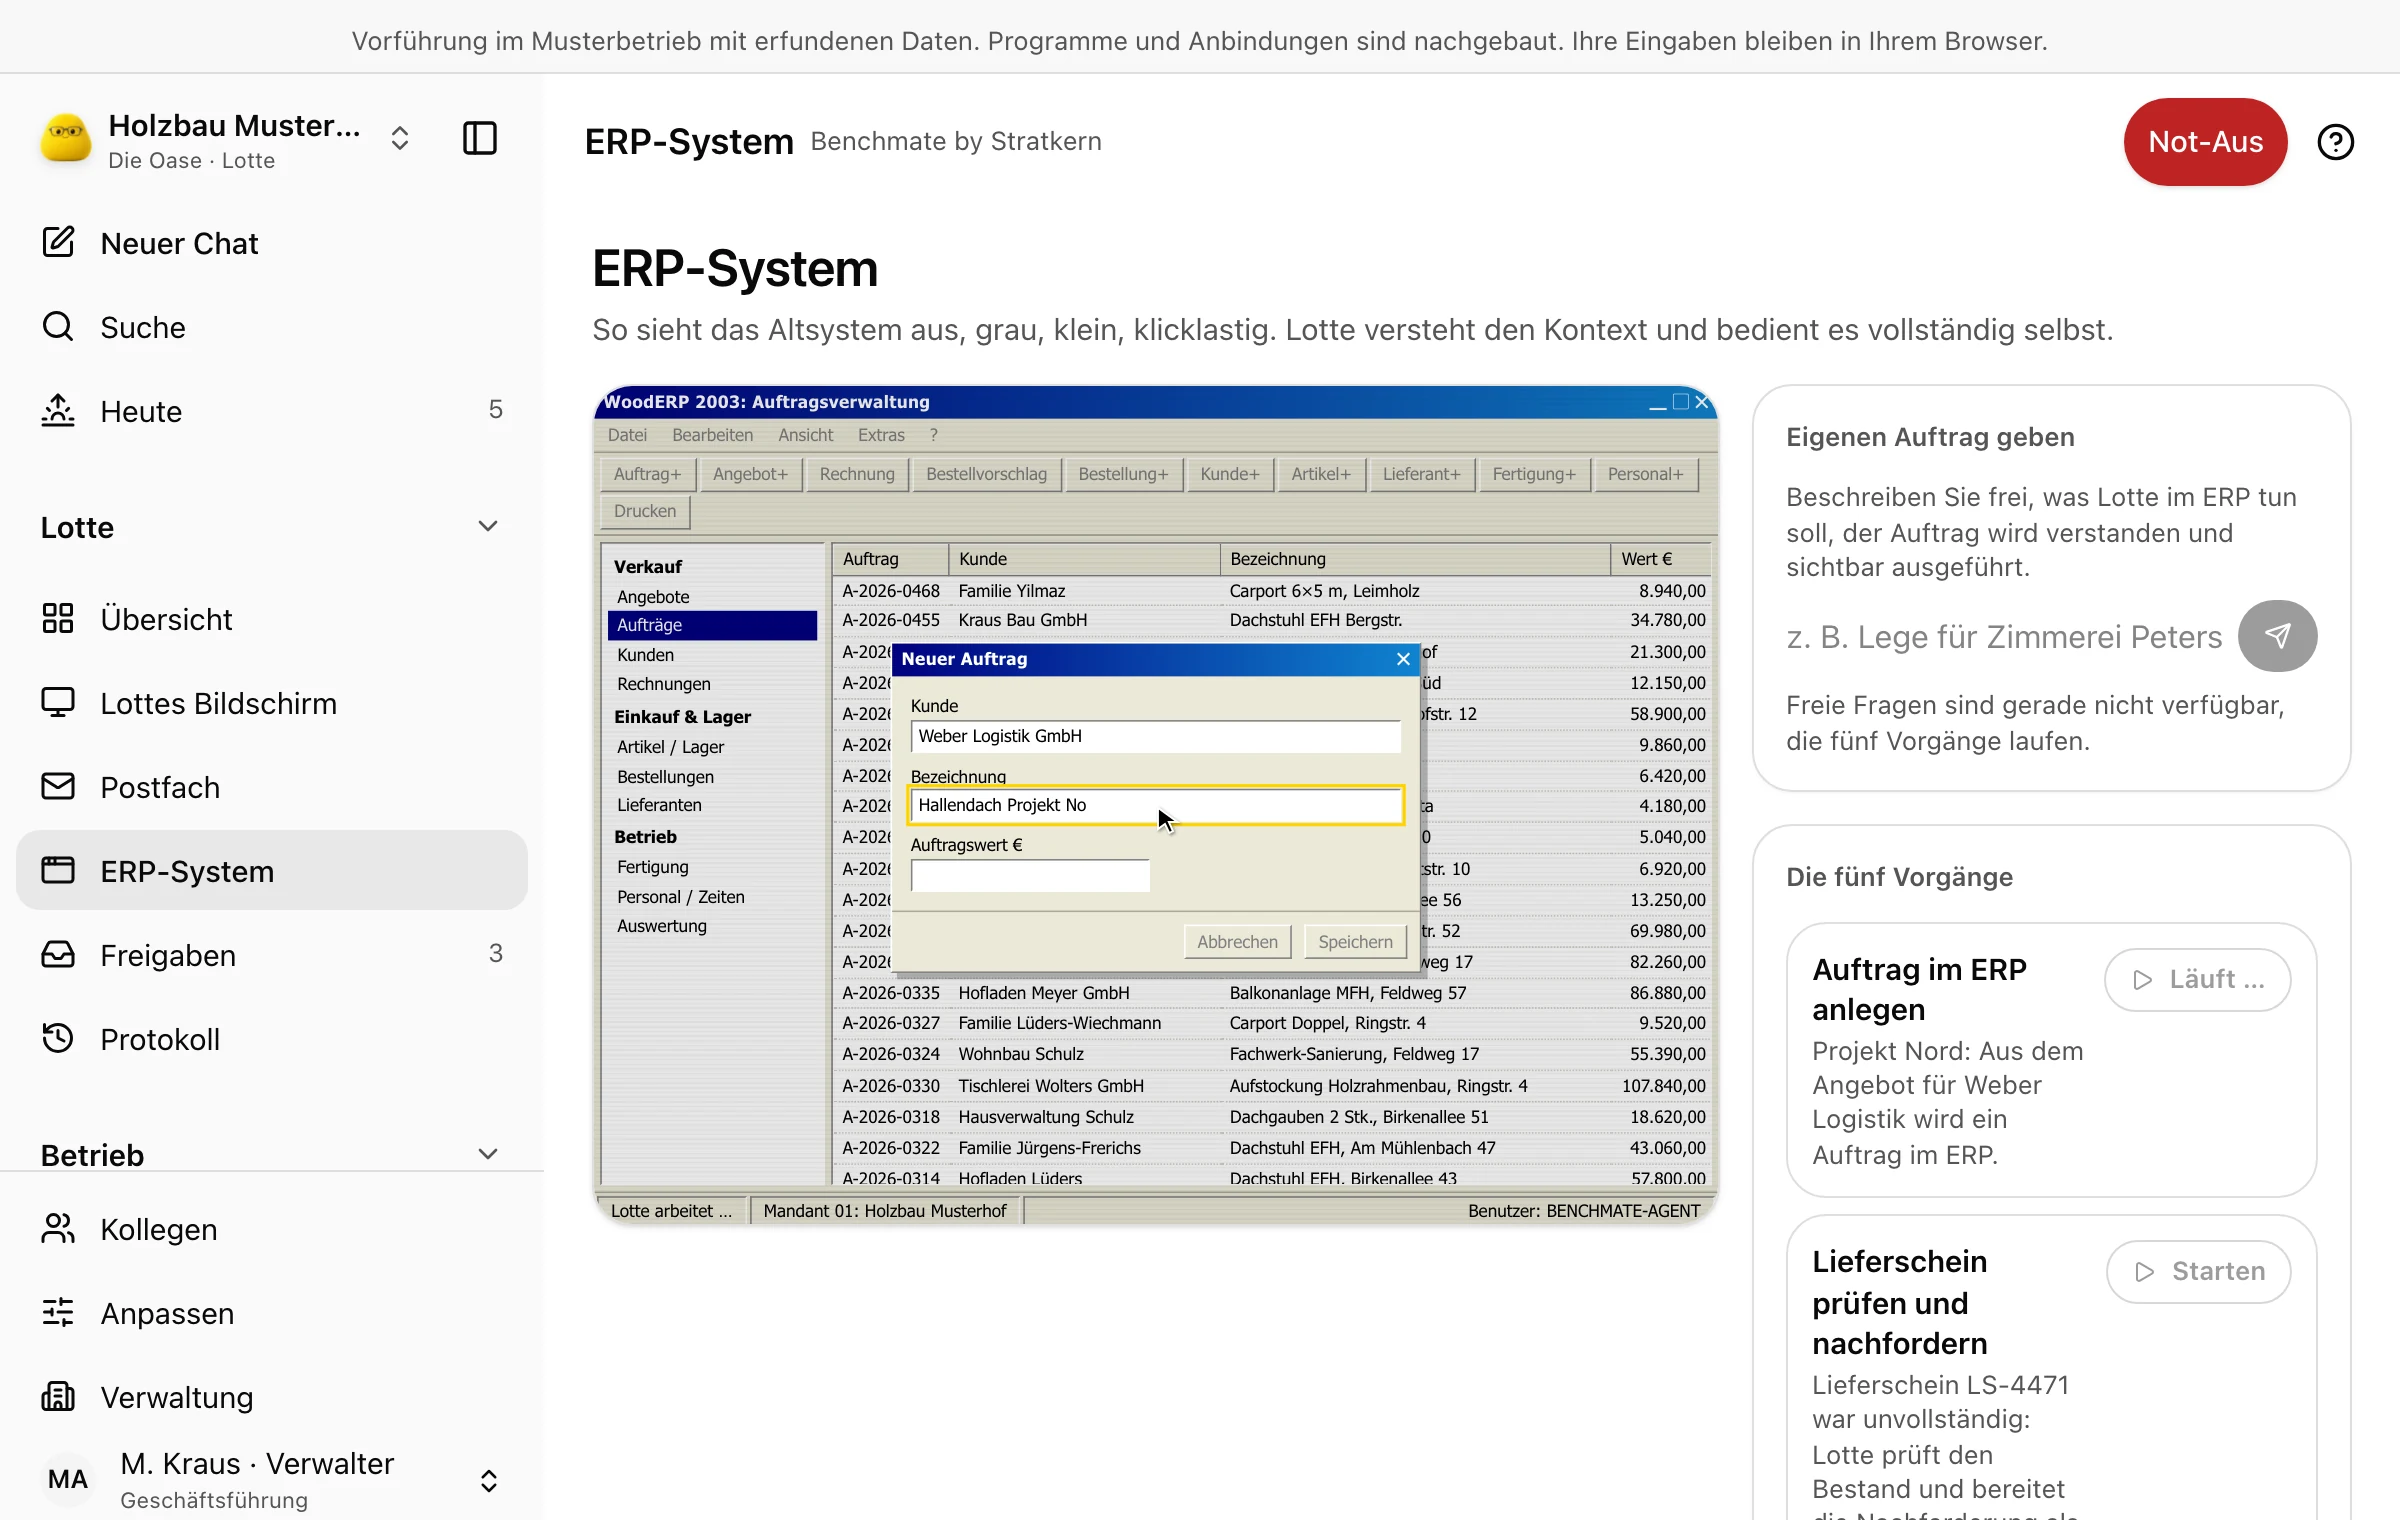Viewport: 2400px width, 1520px height.
Task: Start the Lieferschein prüfen Vorgang
Action: [2198, 1272]
